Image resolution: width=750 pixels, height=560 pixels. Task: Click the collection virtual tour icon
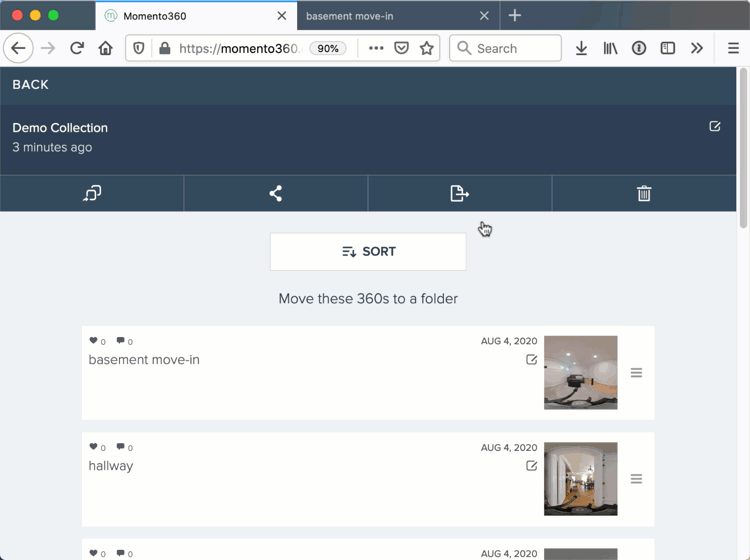click(x=92, y=193)
